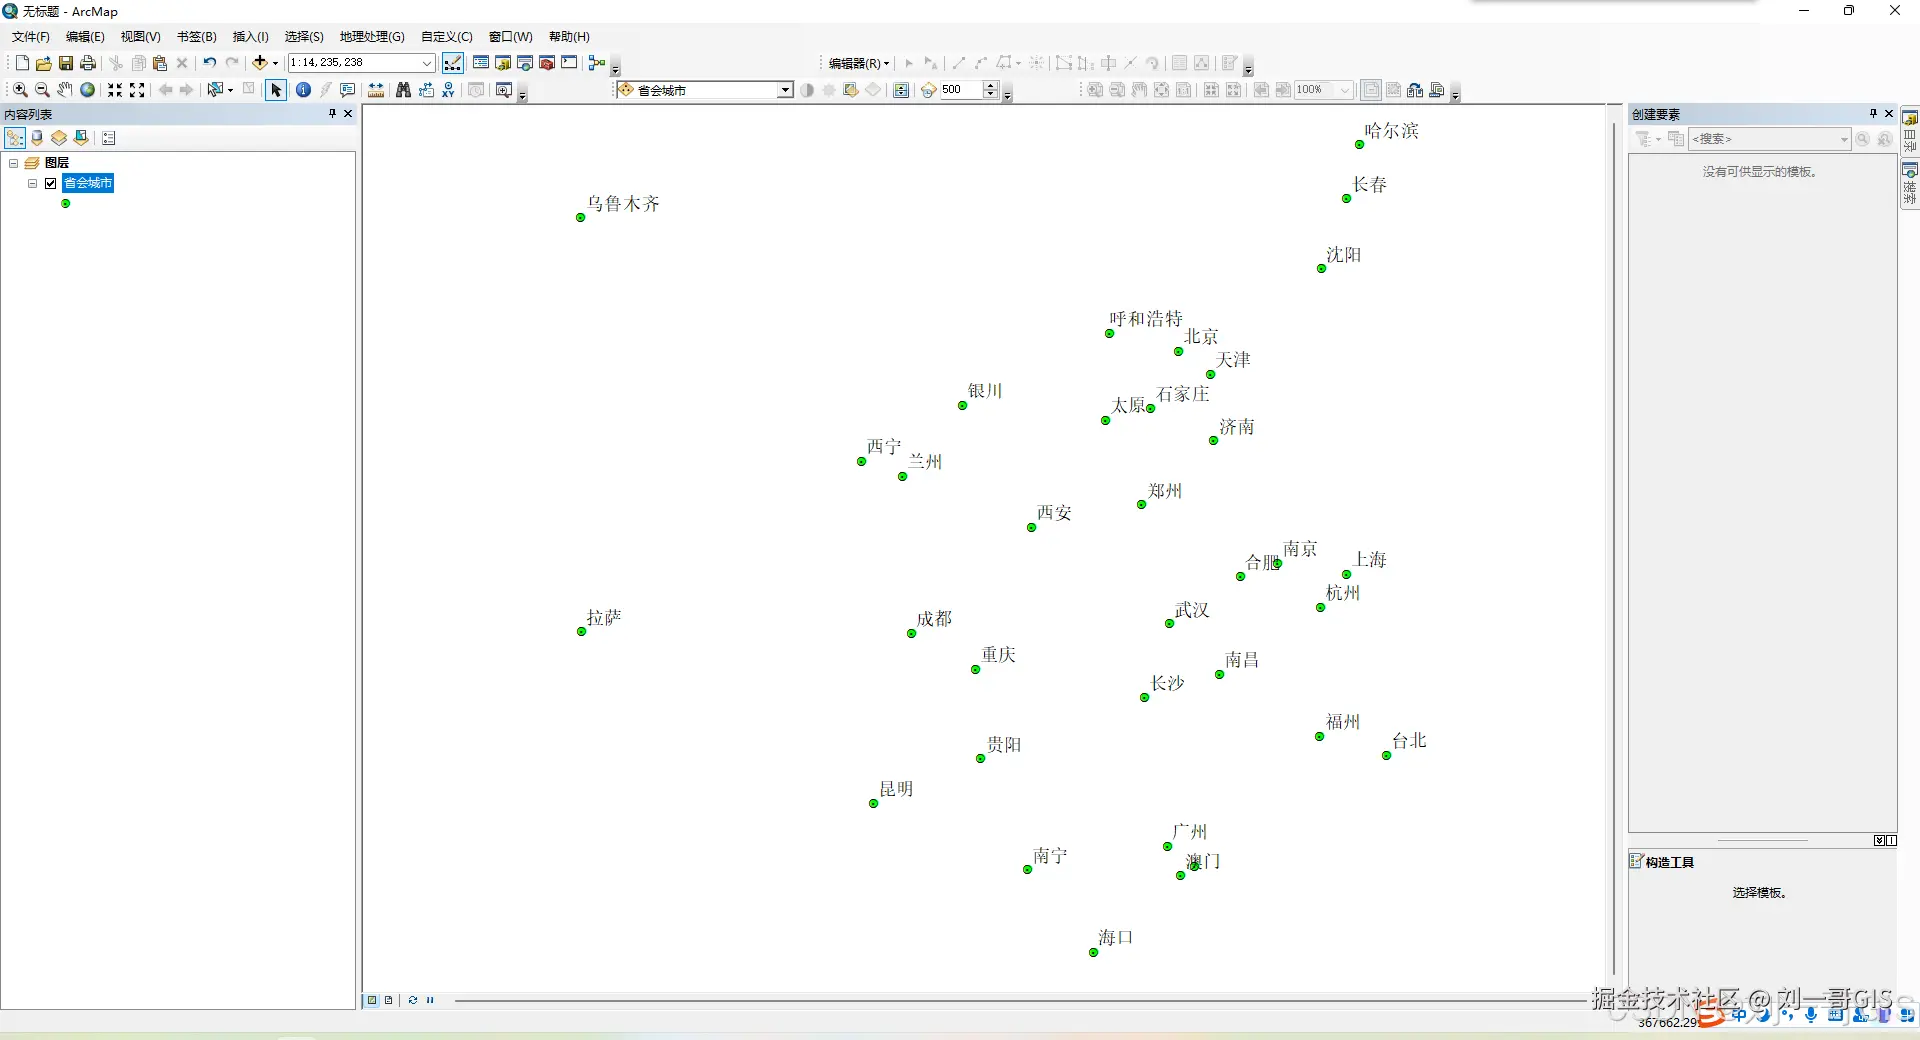Viewport: 1920px width, 1040px height.
Task: Choose the Select Features tool
Action: [x=214, y=90]
